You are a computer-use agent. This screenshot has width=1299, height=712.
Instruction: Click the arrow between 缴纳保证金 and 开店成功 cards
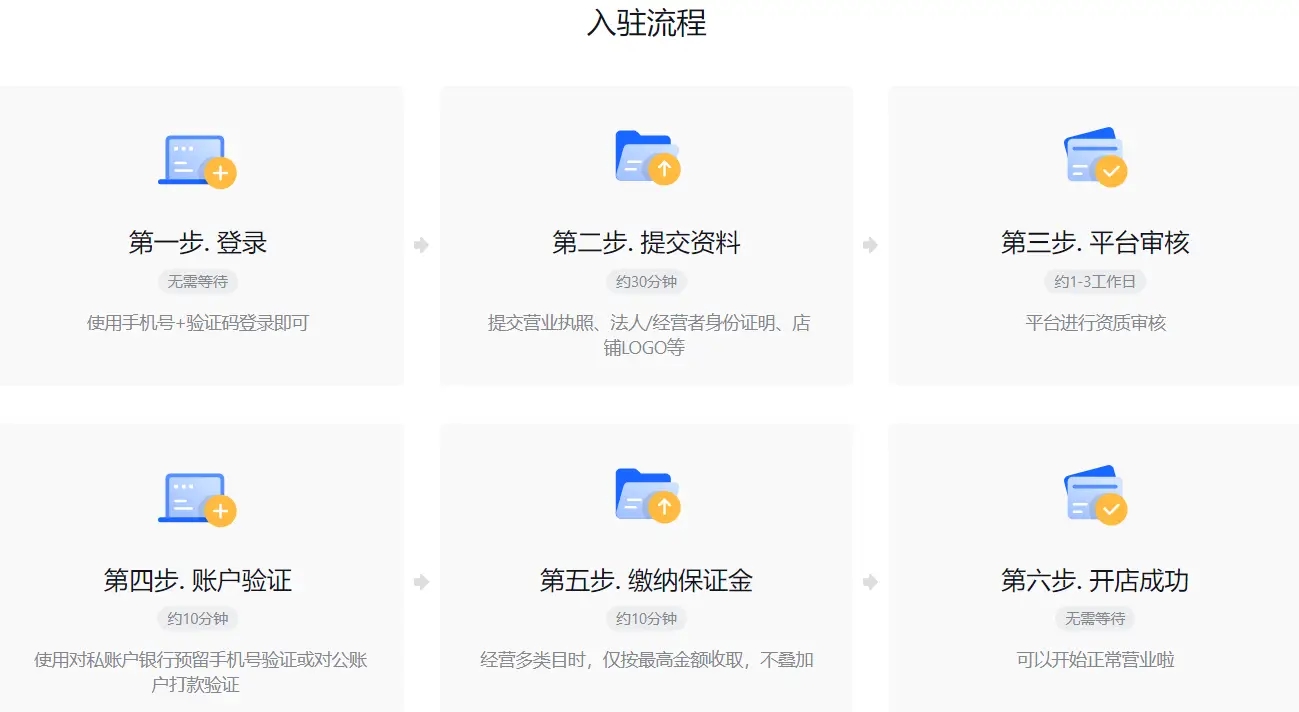870,582
